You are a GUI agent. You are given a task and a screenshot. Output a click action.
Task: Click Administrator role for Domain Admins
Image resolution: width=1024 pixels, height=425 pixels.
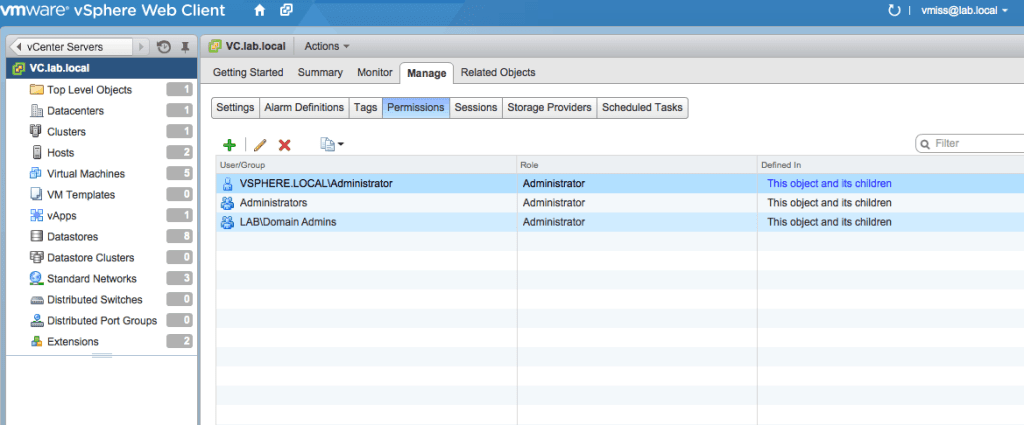tap(554, 222)
